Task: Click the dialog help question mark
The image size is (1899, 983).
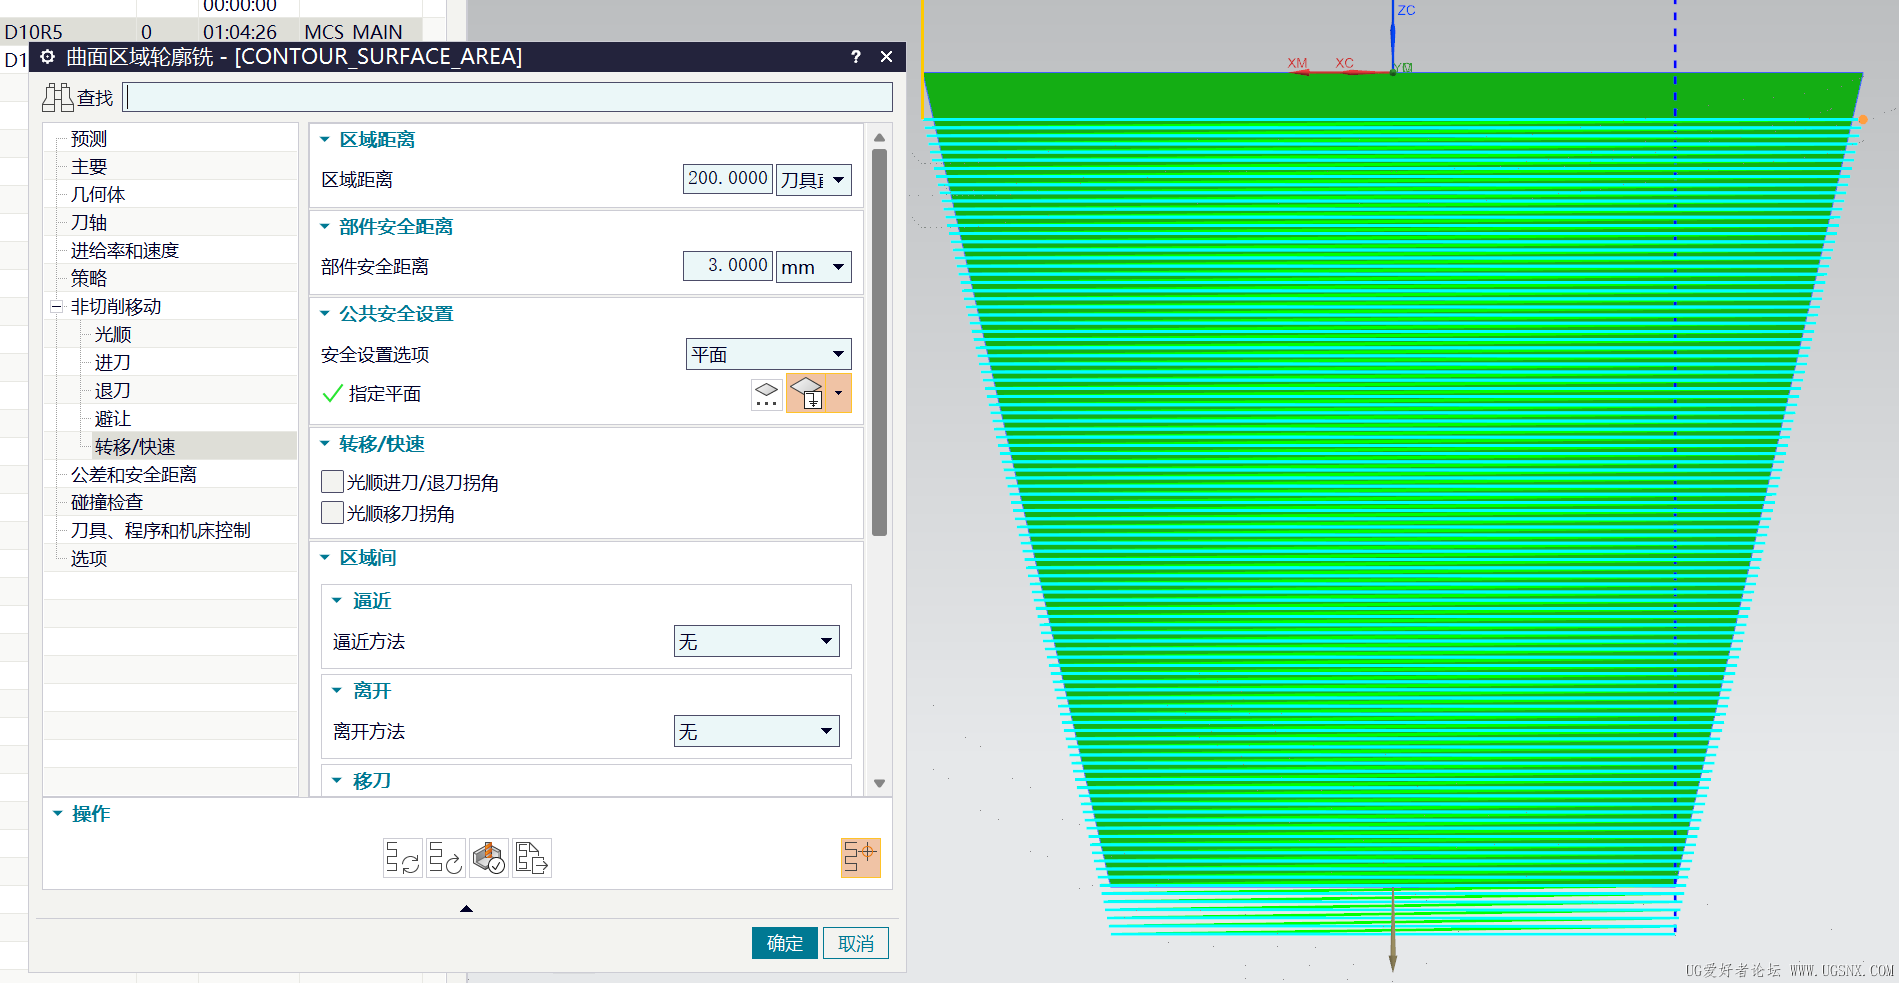Action: click(856, 57)
